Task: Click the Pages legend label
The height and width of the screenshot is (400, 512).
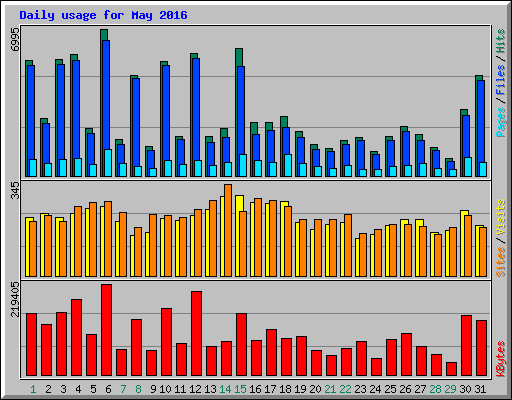Action: [500, 122]
